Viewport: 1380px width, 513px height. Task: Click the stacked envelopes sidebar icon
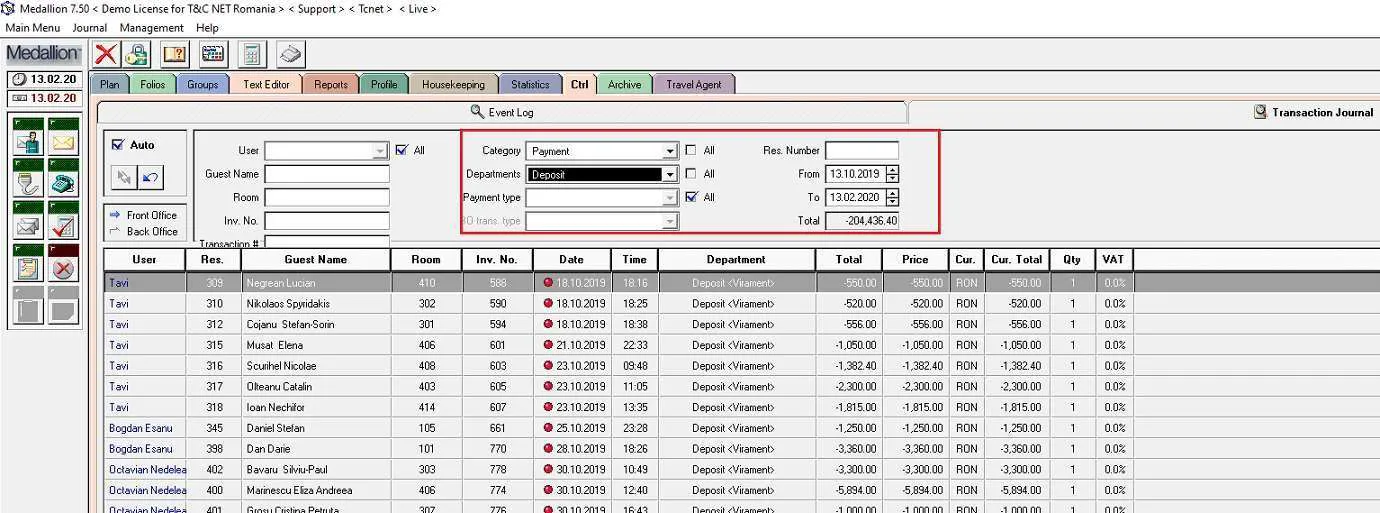point(28,223)
